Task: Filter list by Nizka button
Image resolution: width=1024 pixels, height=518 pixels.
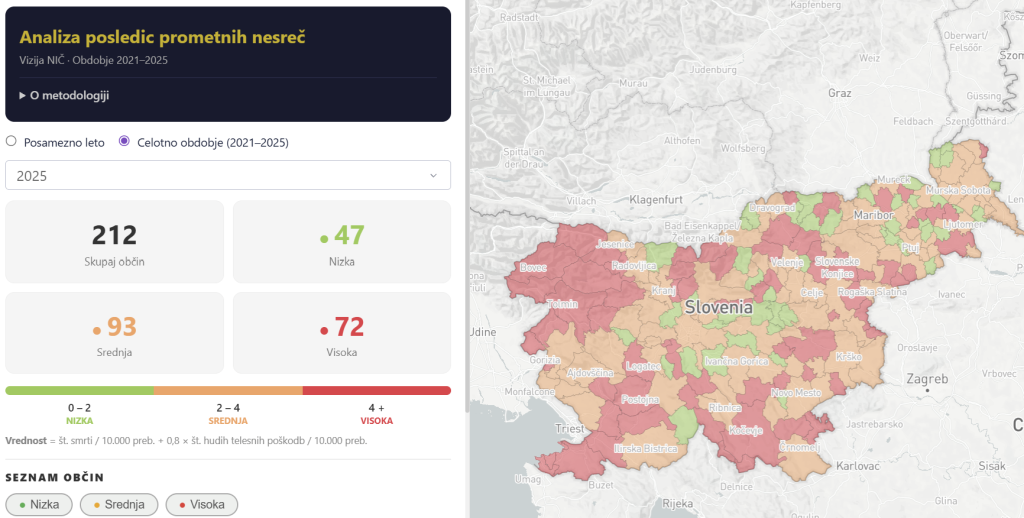Action: tap(39, 504)
